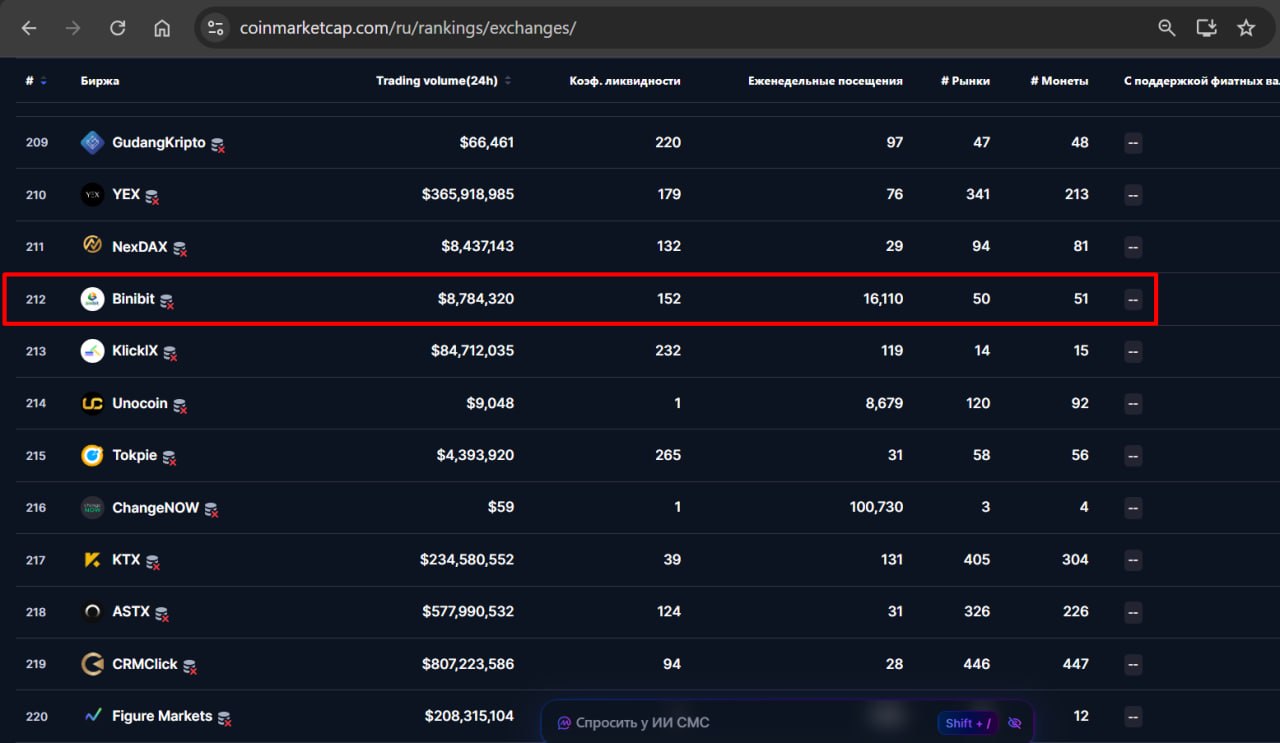The image size is (1280, 743).
Task: Click the reserves icon next to Figure Markets
Action: click(225, 718)
